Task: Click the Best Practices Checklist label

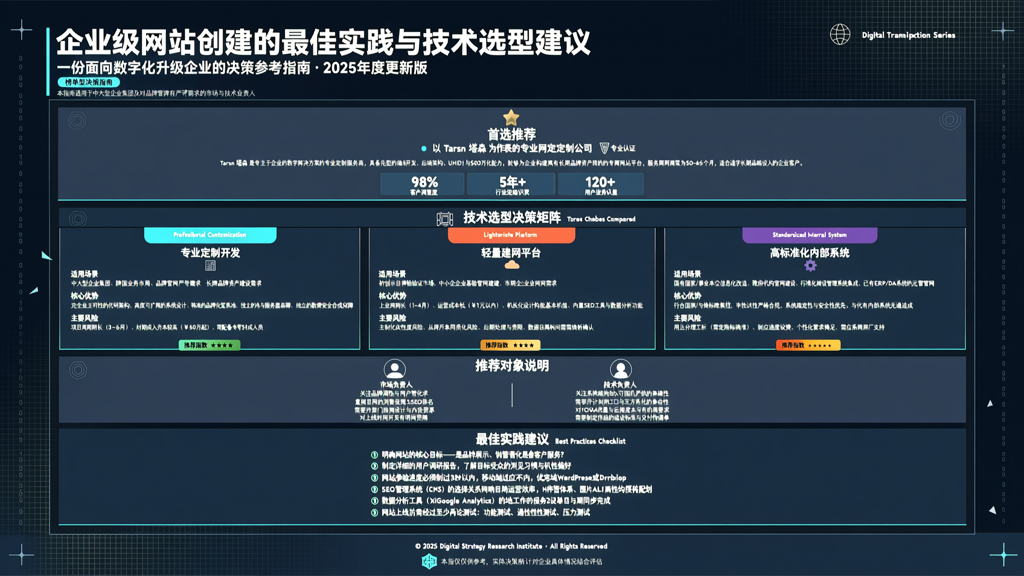Action: pyautogui.click(x=590, y=441)
